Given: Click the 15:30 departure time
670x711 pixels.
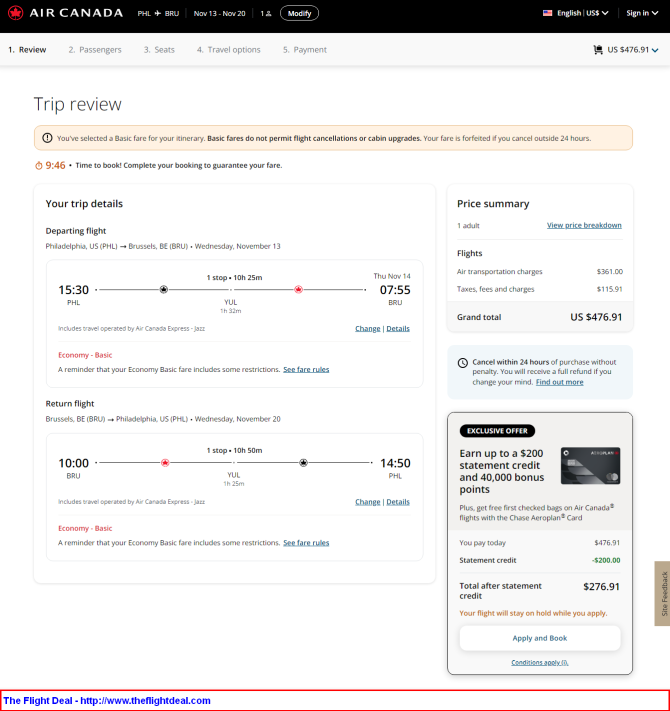Looking at the screenshot, I should pyautogui.click(x=73, y=290).
